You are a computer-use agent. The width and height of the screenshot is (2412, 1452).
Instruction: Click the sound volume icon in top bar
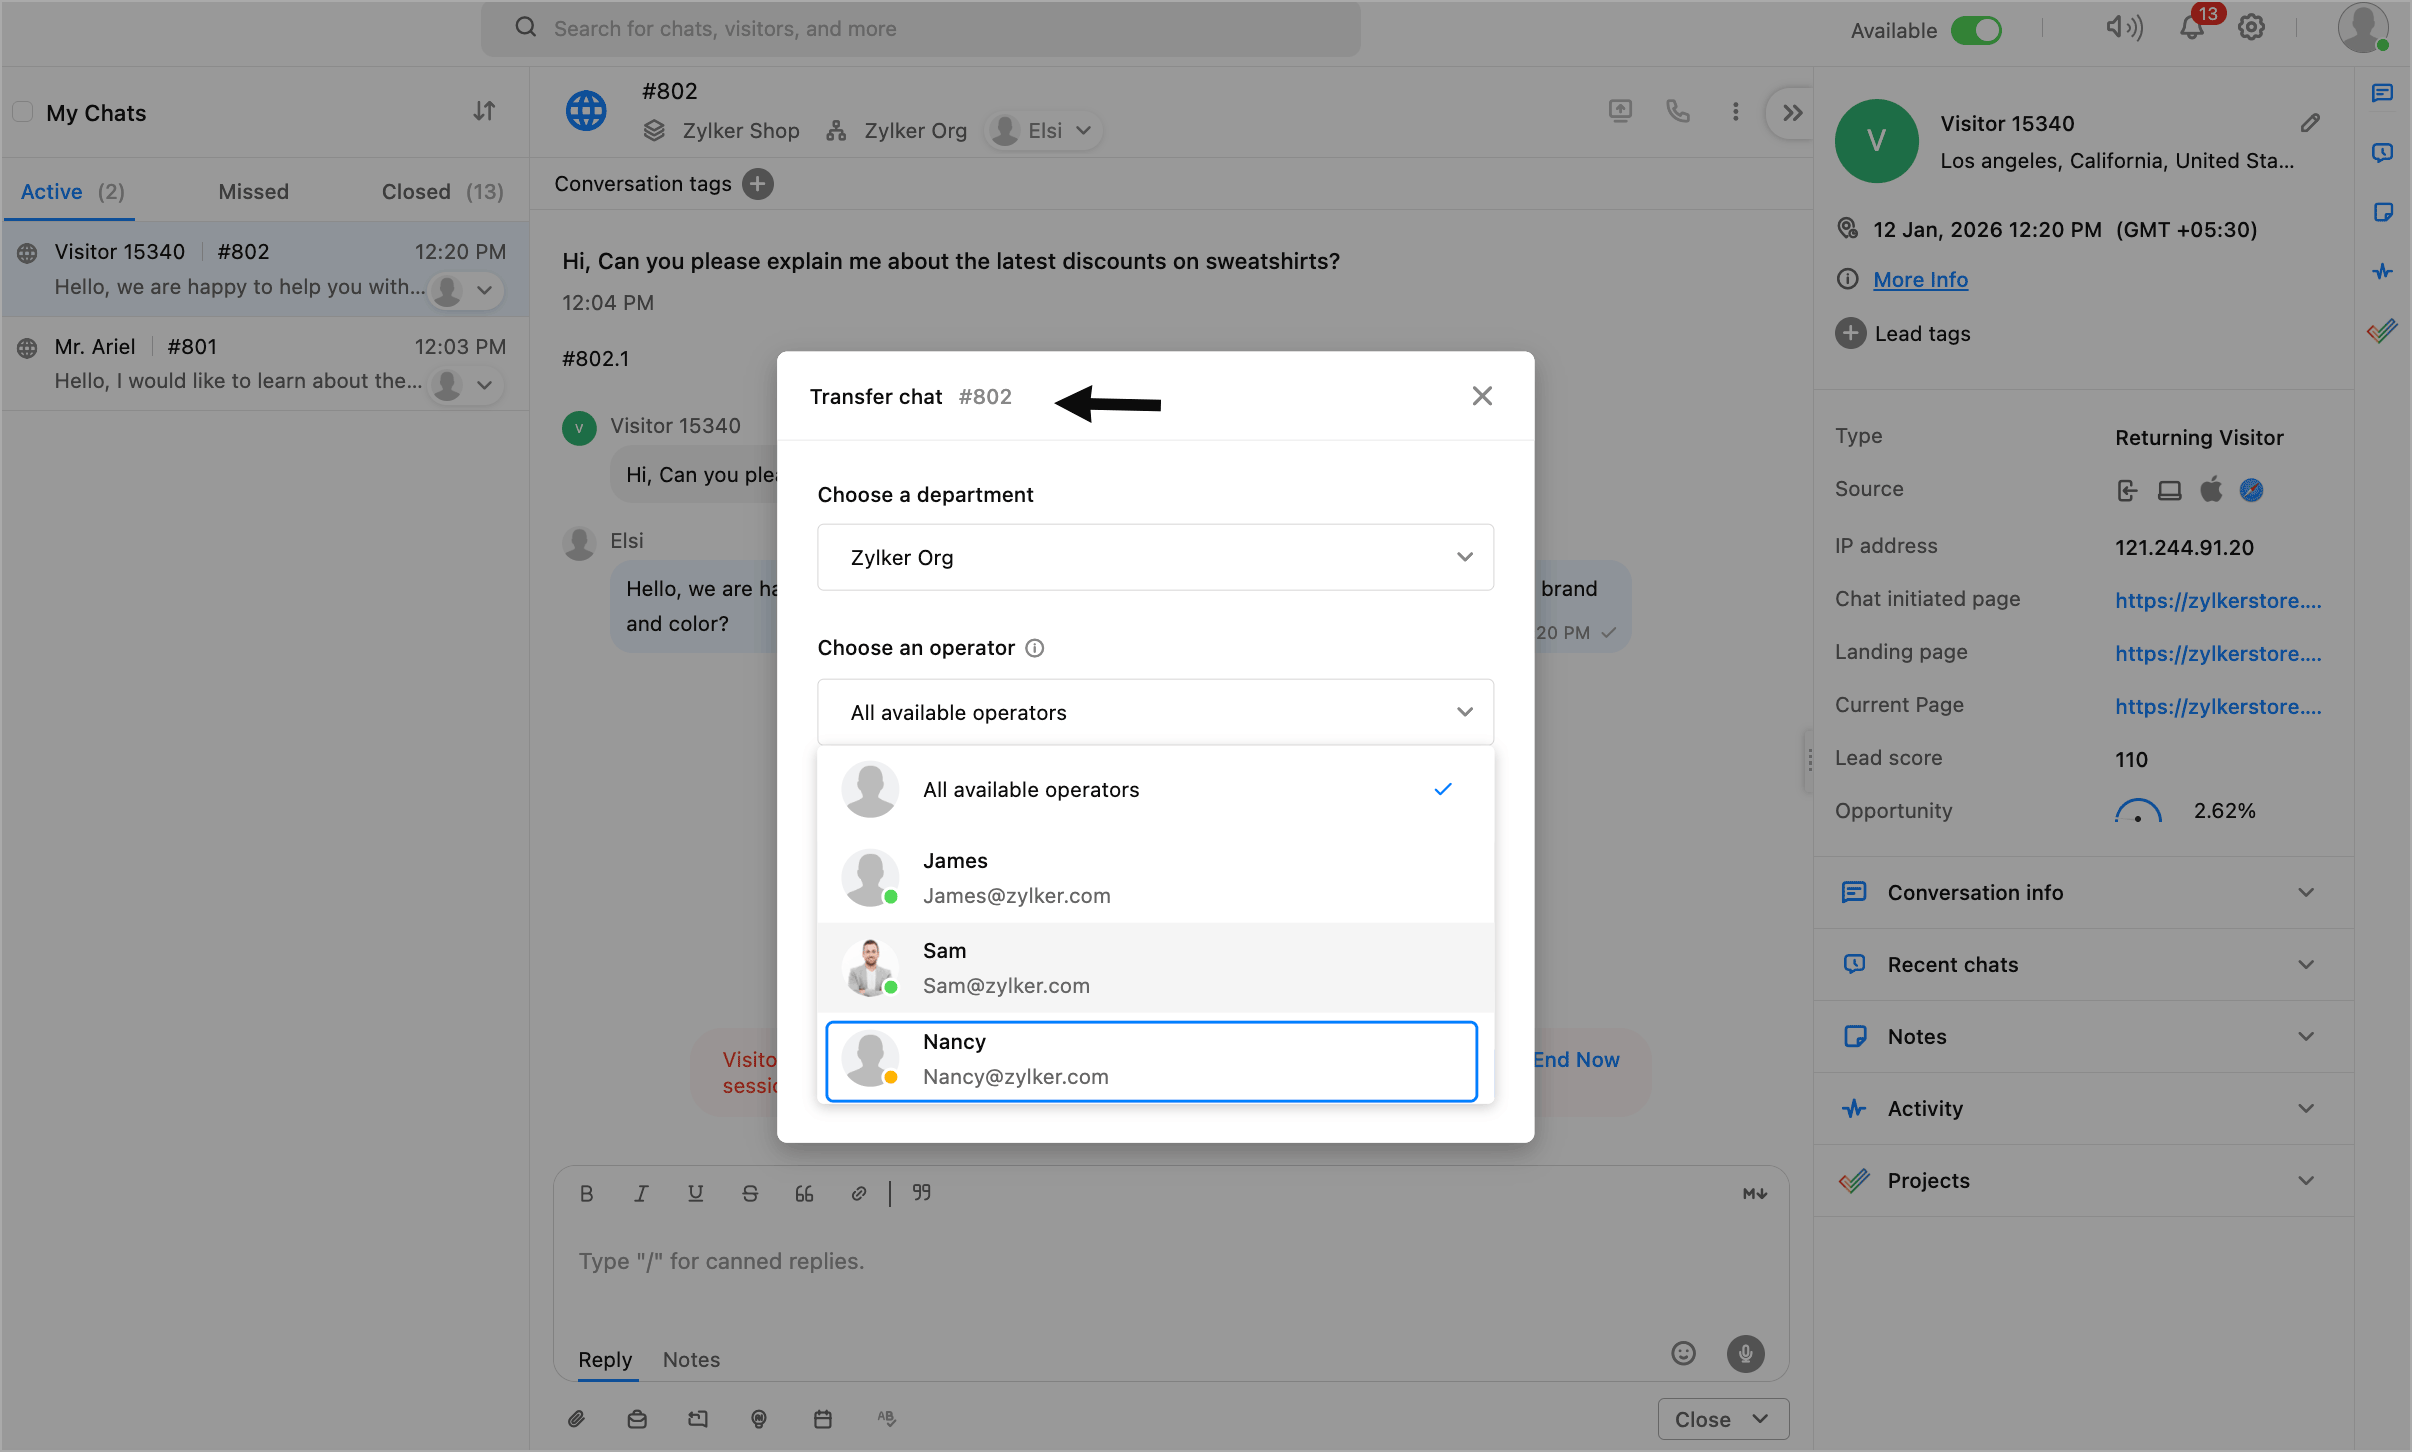tap(2124, 28)
